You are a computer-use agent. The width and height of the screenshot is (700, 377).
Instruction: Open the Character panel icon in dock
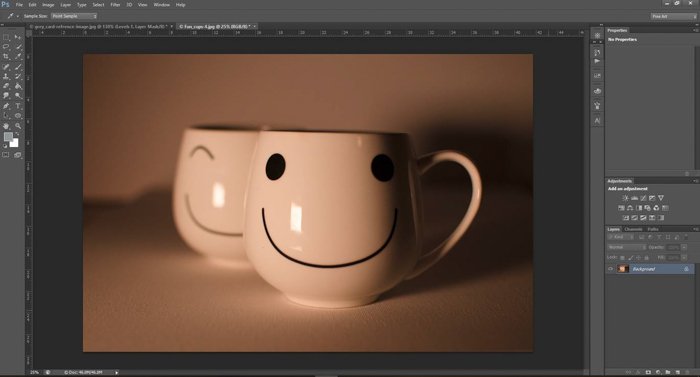pos(597,121)
